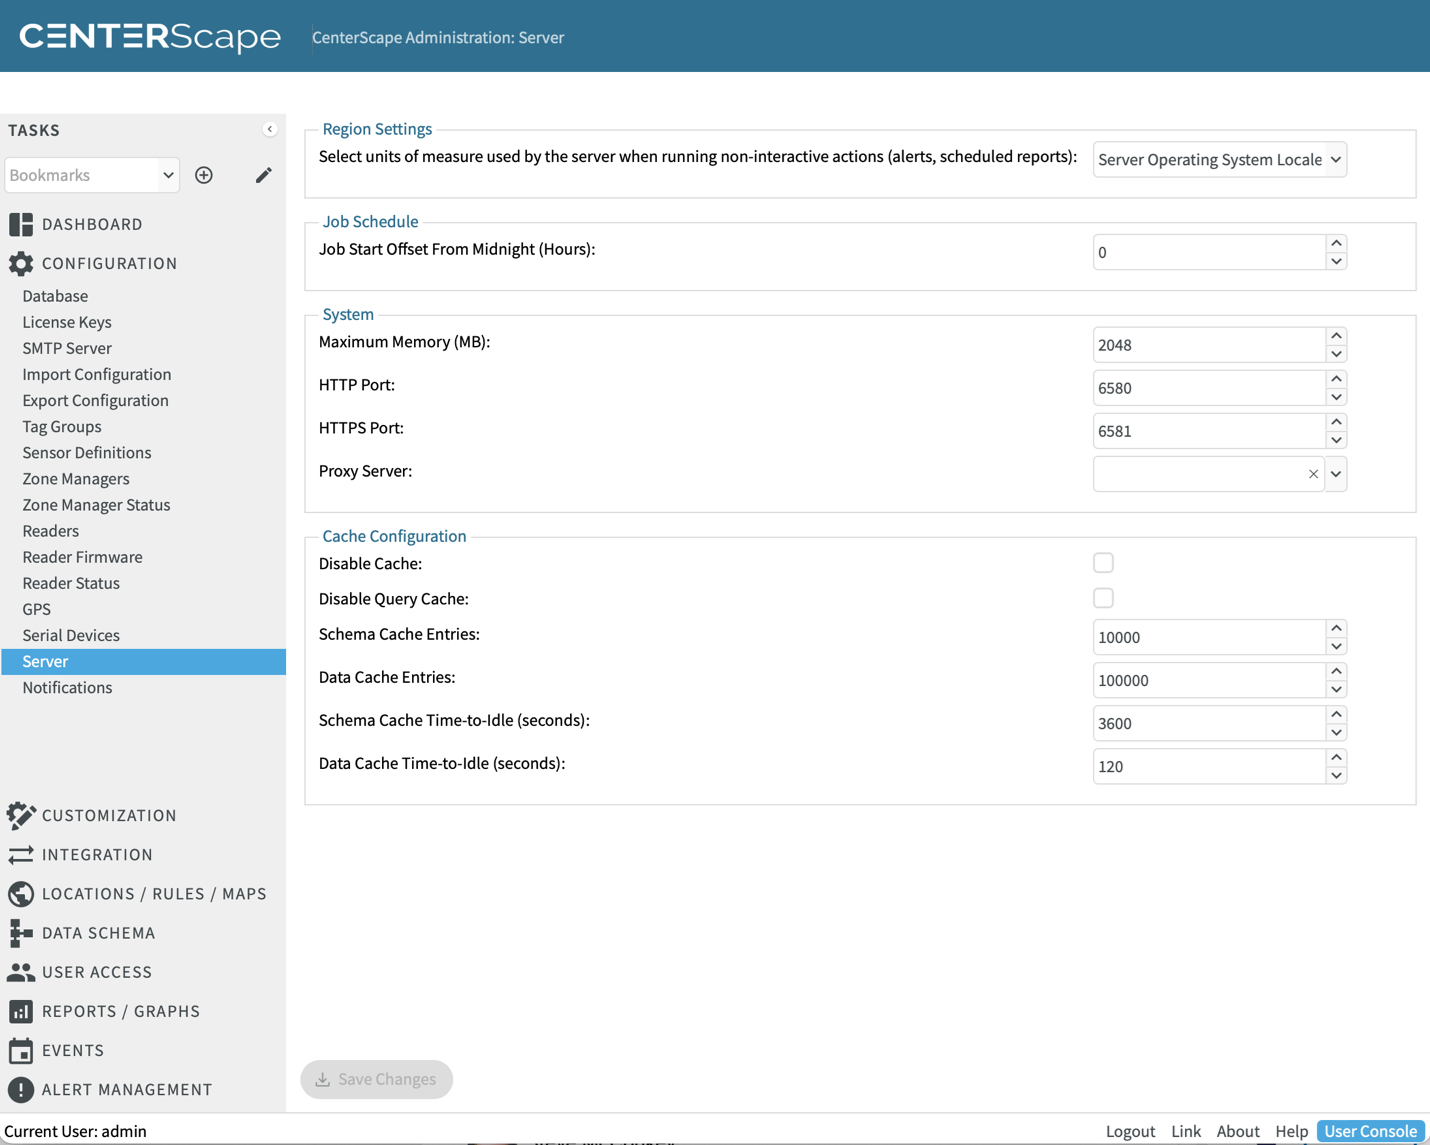Open the Zone Managers configuration page
This screenshot has width=1430, height=1145.
[x=76, y=478]
